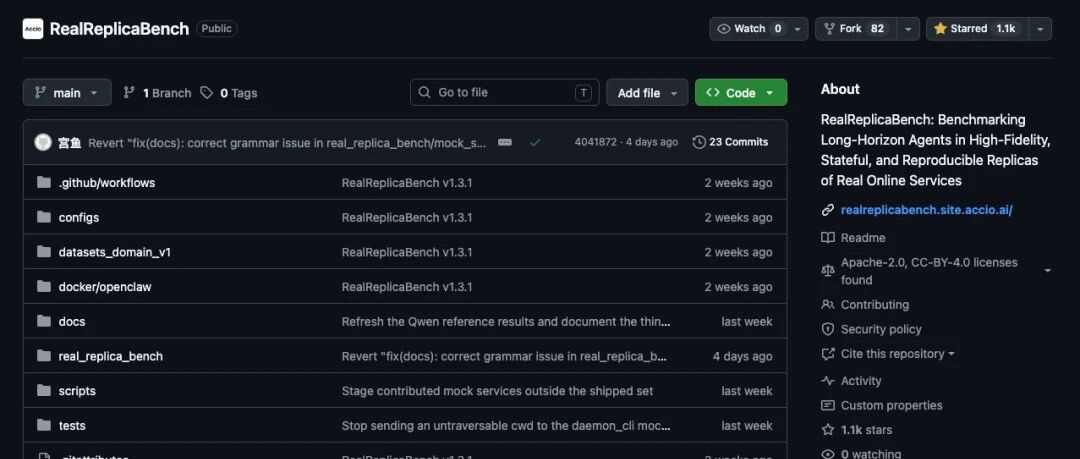Click the Accio repository avatar logo
The height and width of the screenshot is (459, 1080).
pyautogui.click(x=32, y=29)
